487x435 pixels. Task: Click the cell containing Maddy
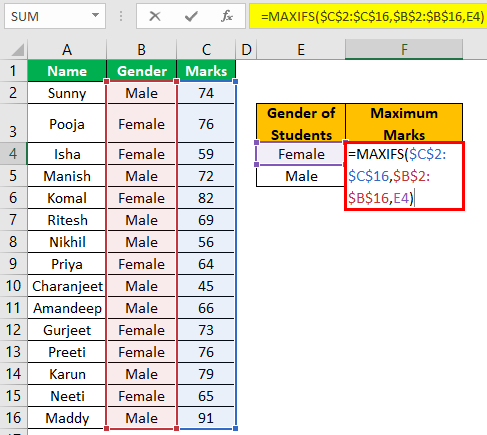point(67,418)
